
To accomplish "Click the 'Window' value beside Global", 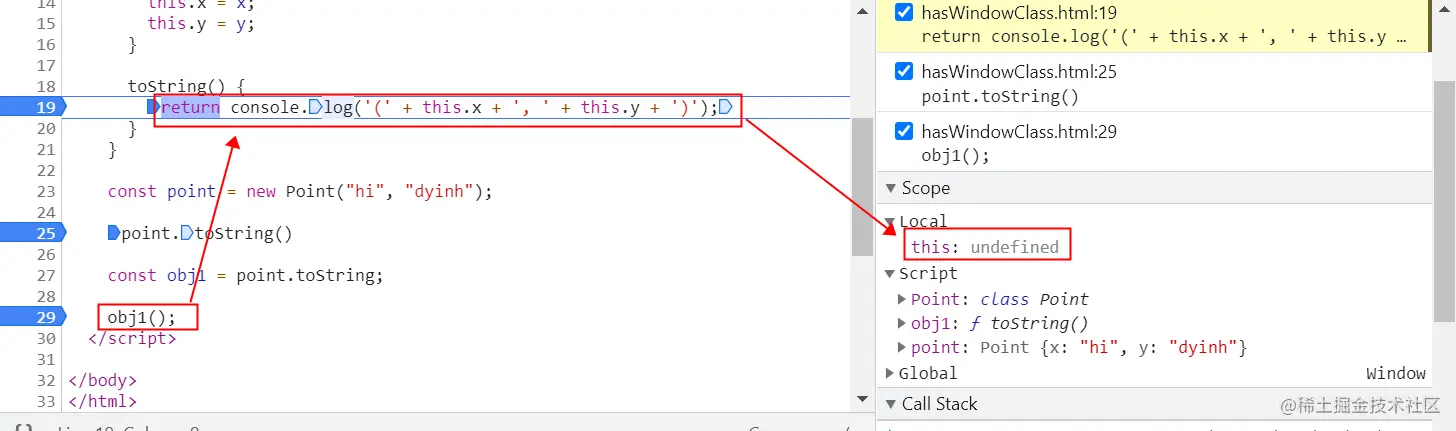I will point(1395,374).
